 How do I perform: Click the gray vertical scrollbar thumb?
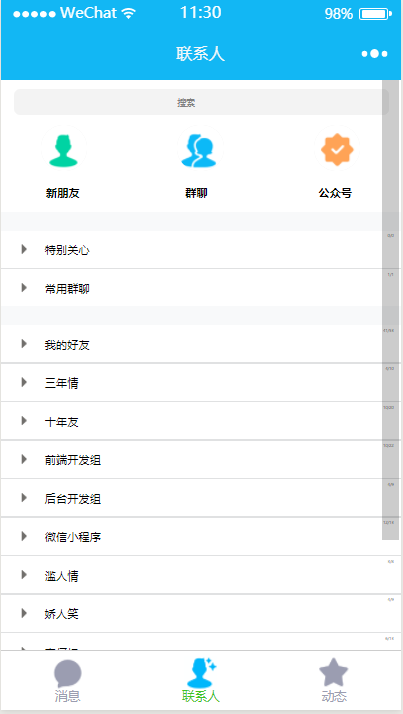coord(390,310)
